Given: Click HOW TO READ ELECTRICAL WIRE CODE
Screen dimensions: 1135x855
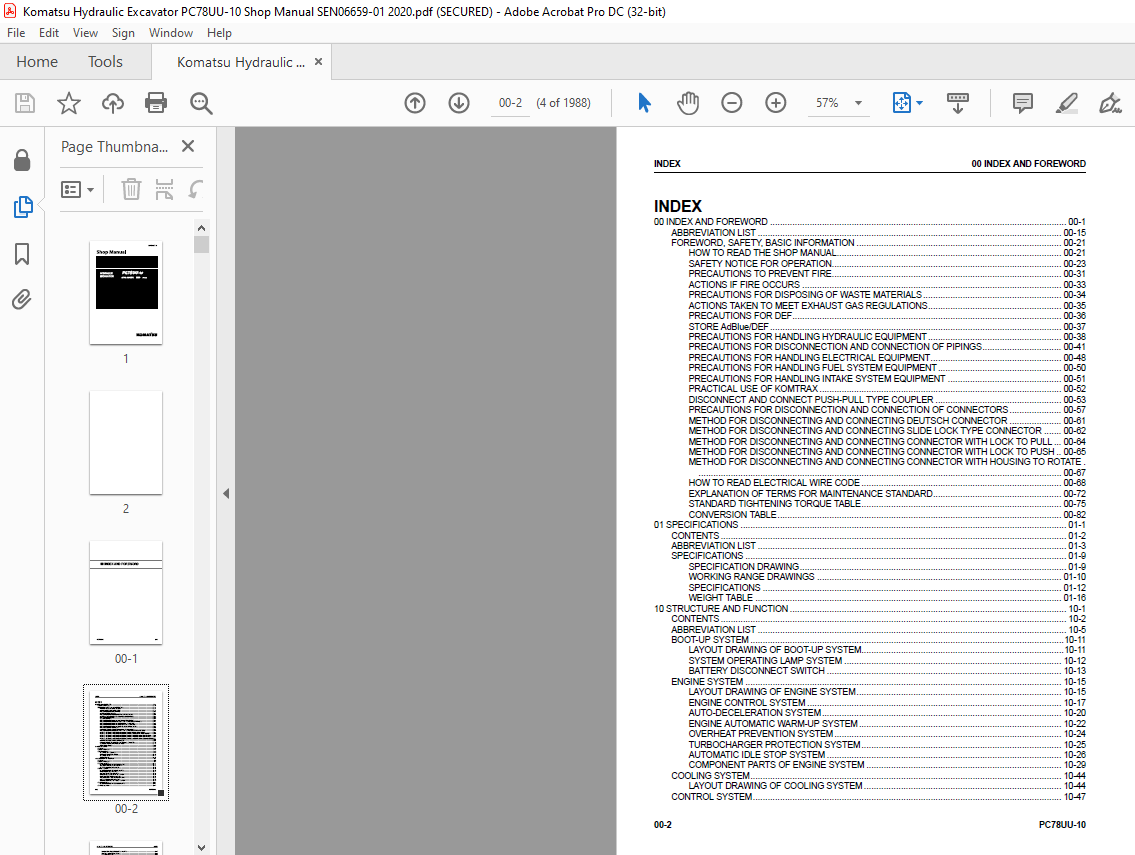Looking at the screenshot, I should coord(887,482).
